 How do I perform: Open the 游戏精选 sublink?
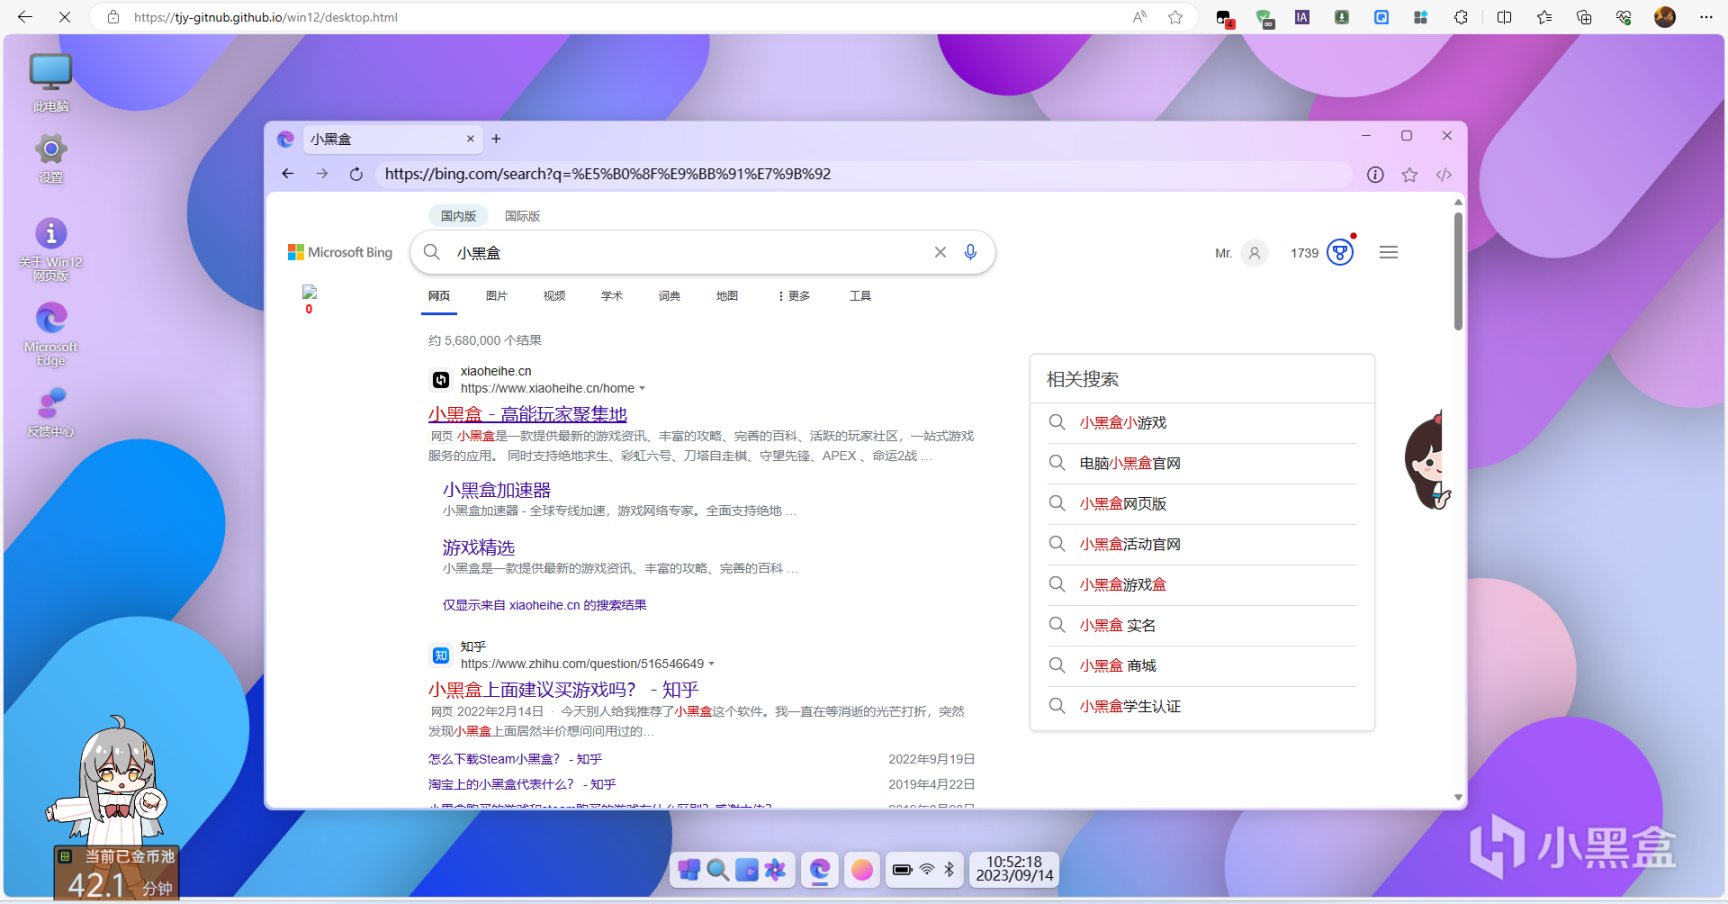pos(479,548)
